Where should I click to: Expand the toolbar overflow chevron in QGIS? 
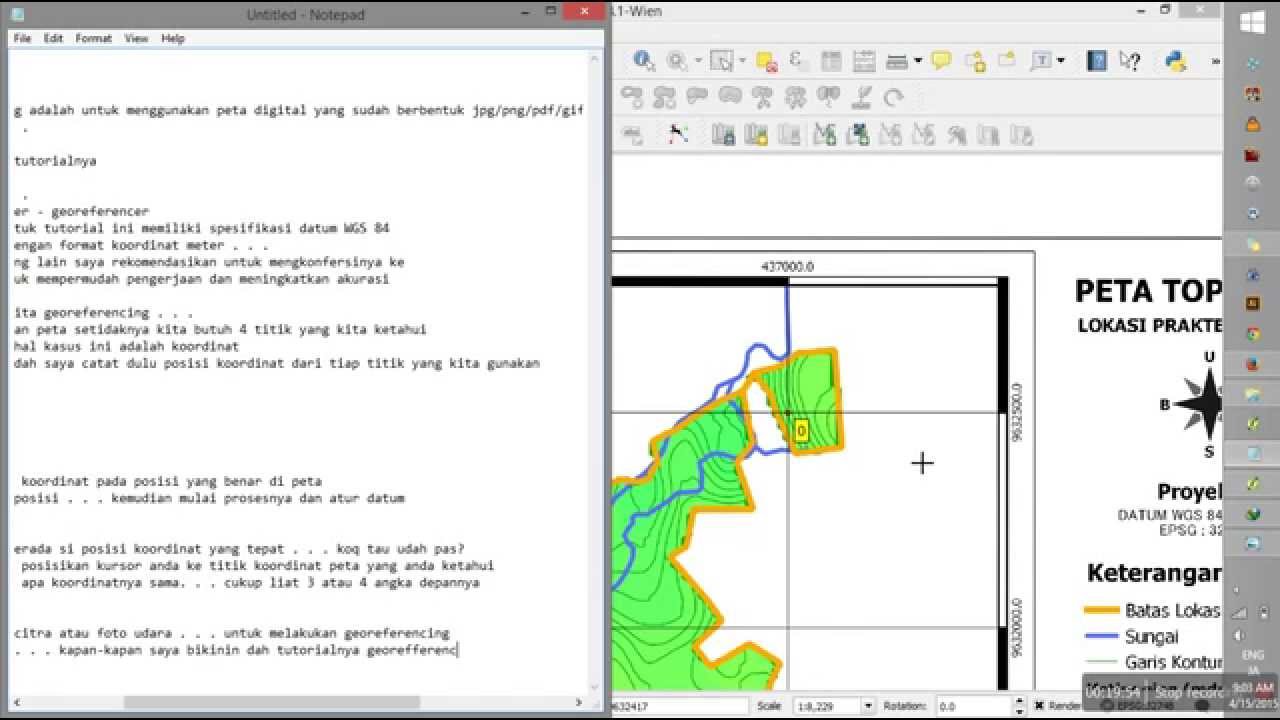point(1216,62)
